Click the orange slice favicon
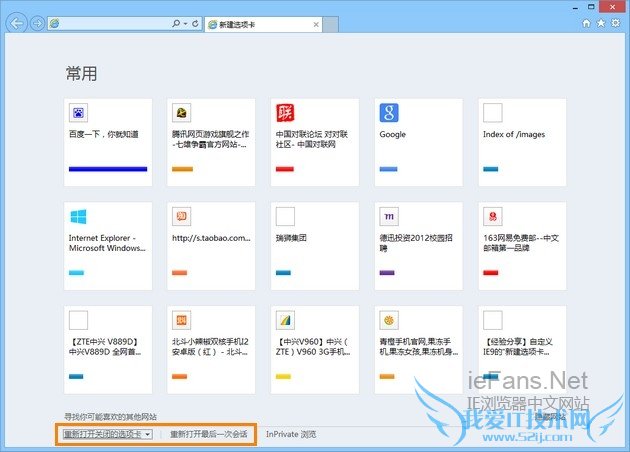Viewport: 630px width, 452px height. tap(389, 320)
